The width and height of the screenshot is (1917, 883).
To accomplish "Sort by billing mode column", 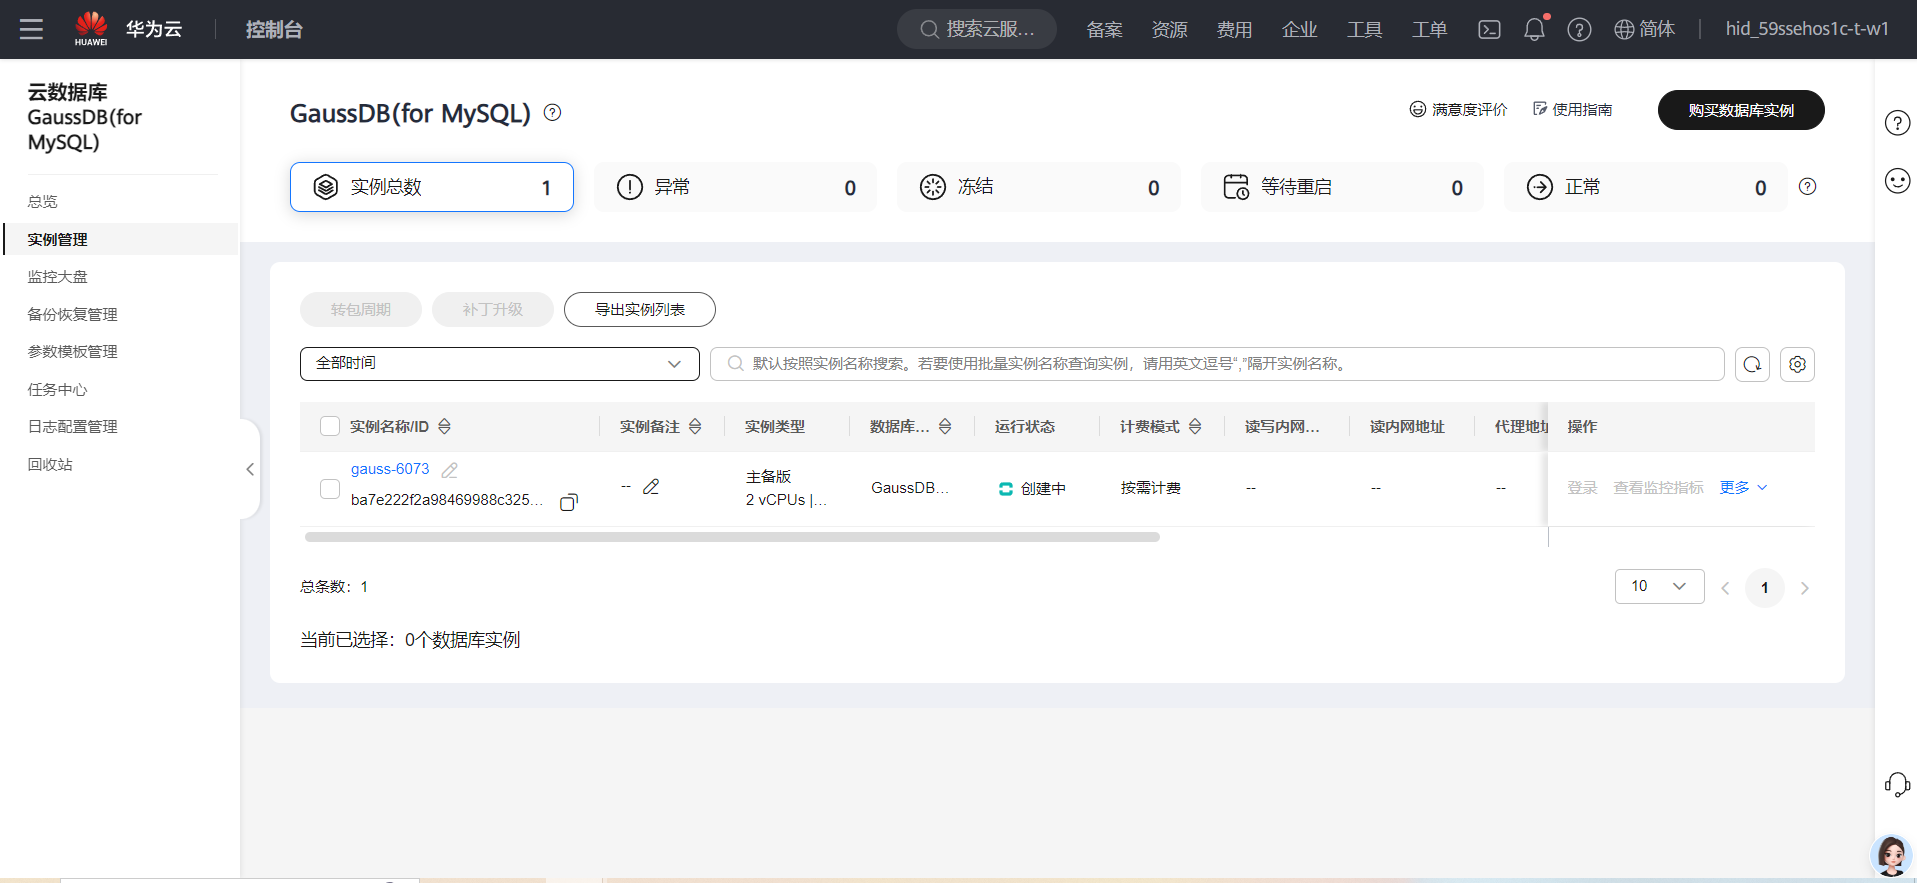I will point(1195,427).
